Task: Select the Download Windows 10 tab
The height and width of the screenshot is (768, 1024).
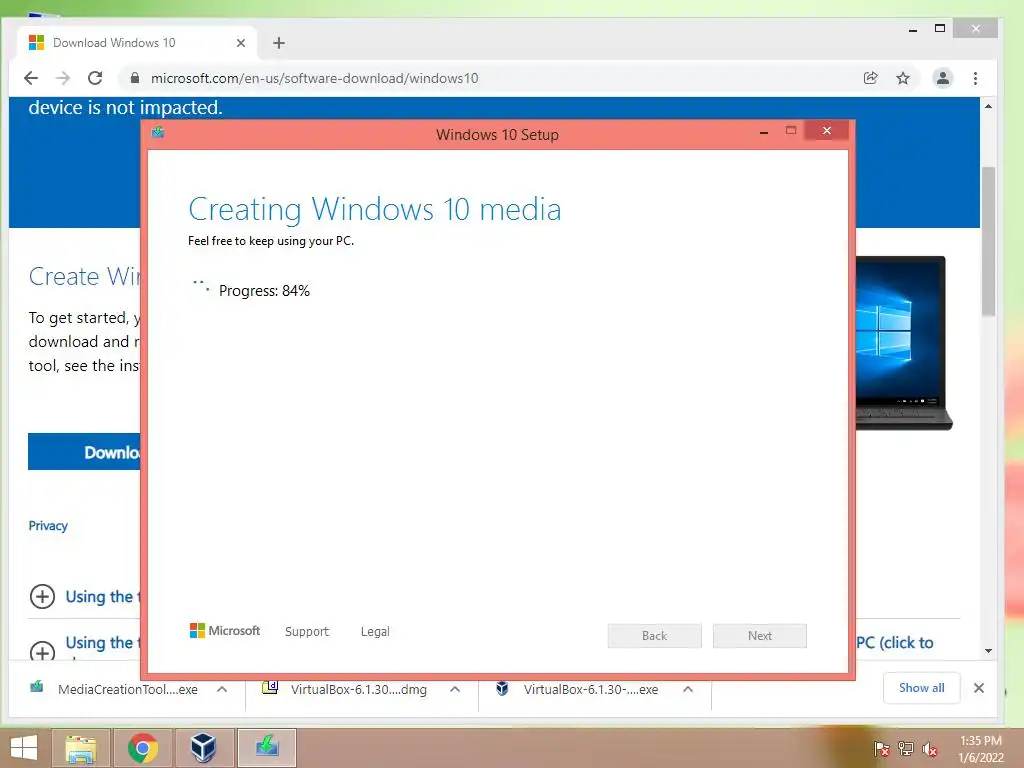Action: pyautogui.click(x=137, y=43)
